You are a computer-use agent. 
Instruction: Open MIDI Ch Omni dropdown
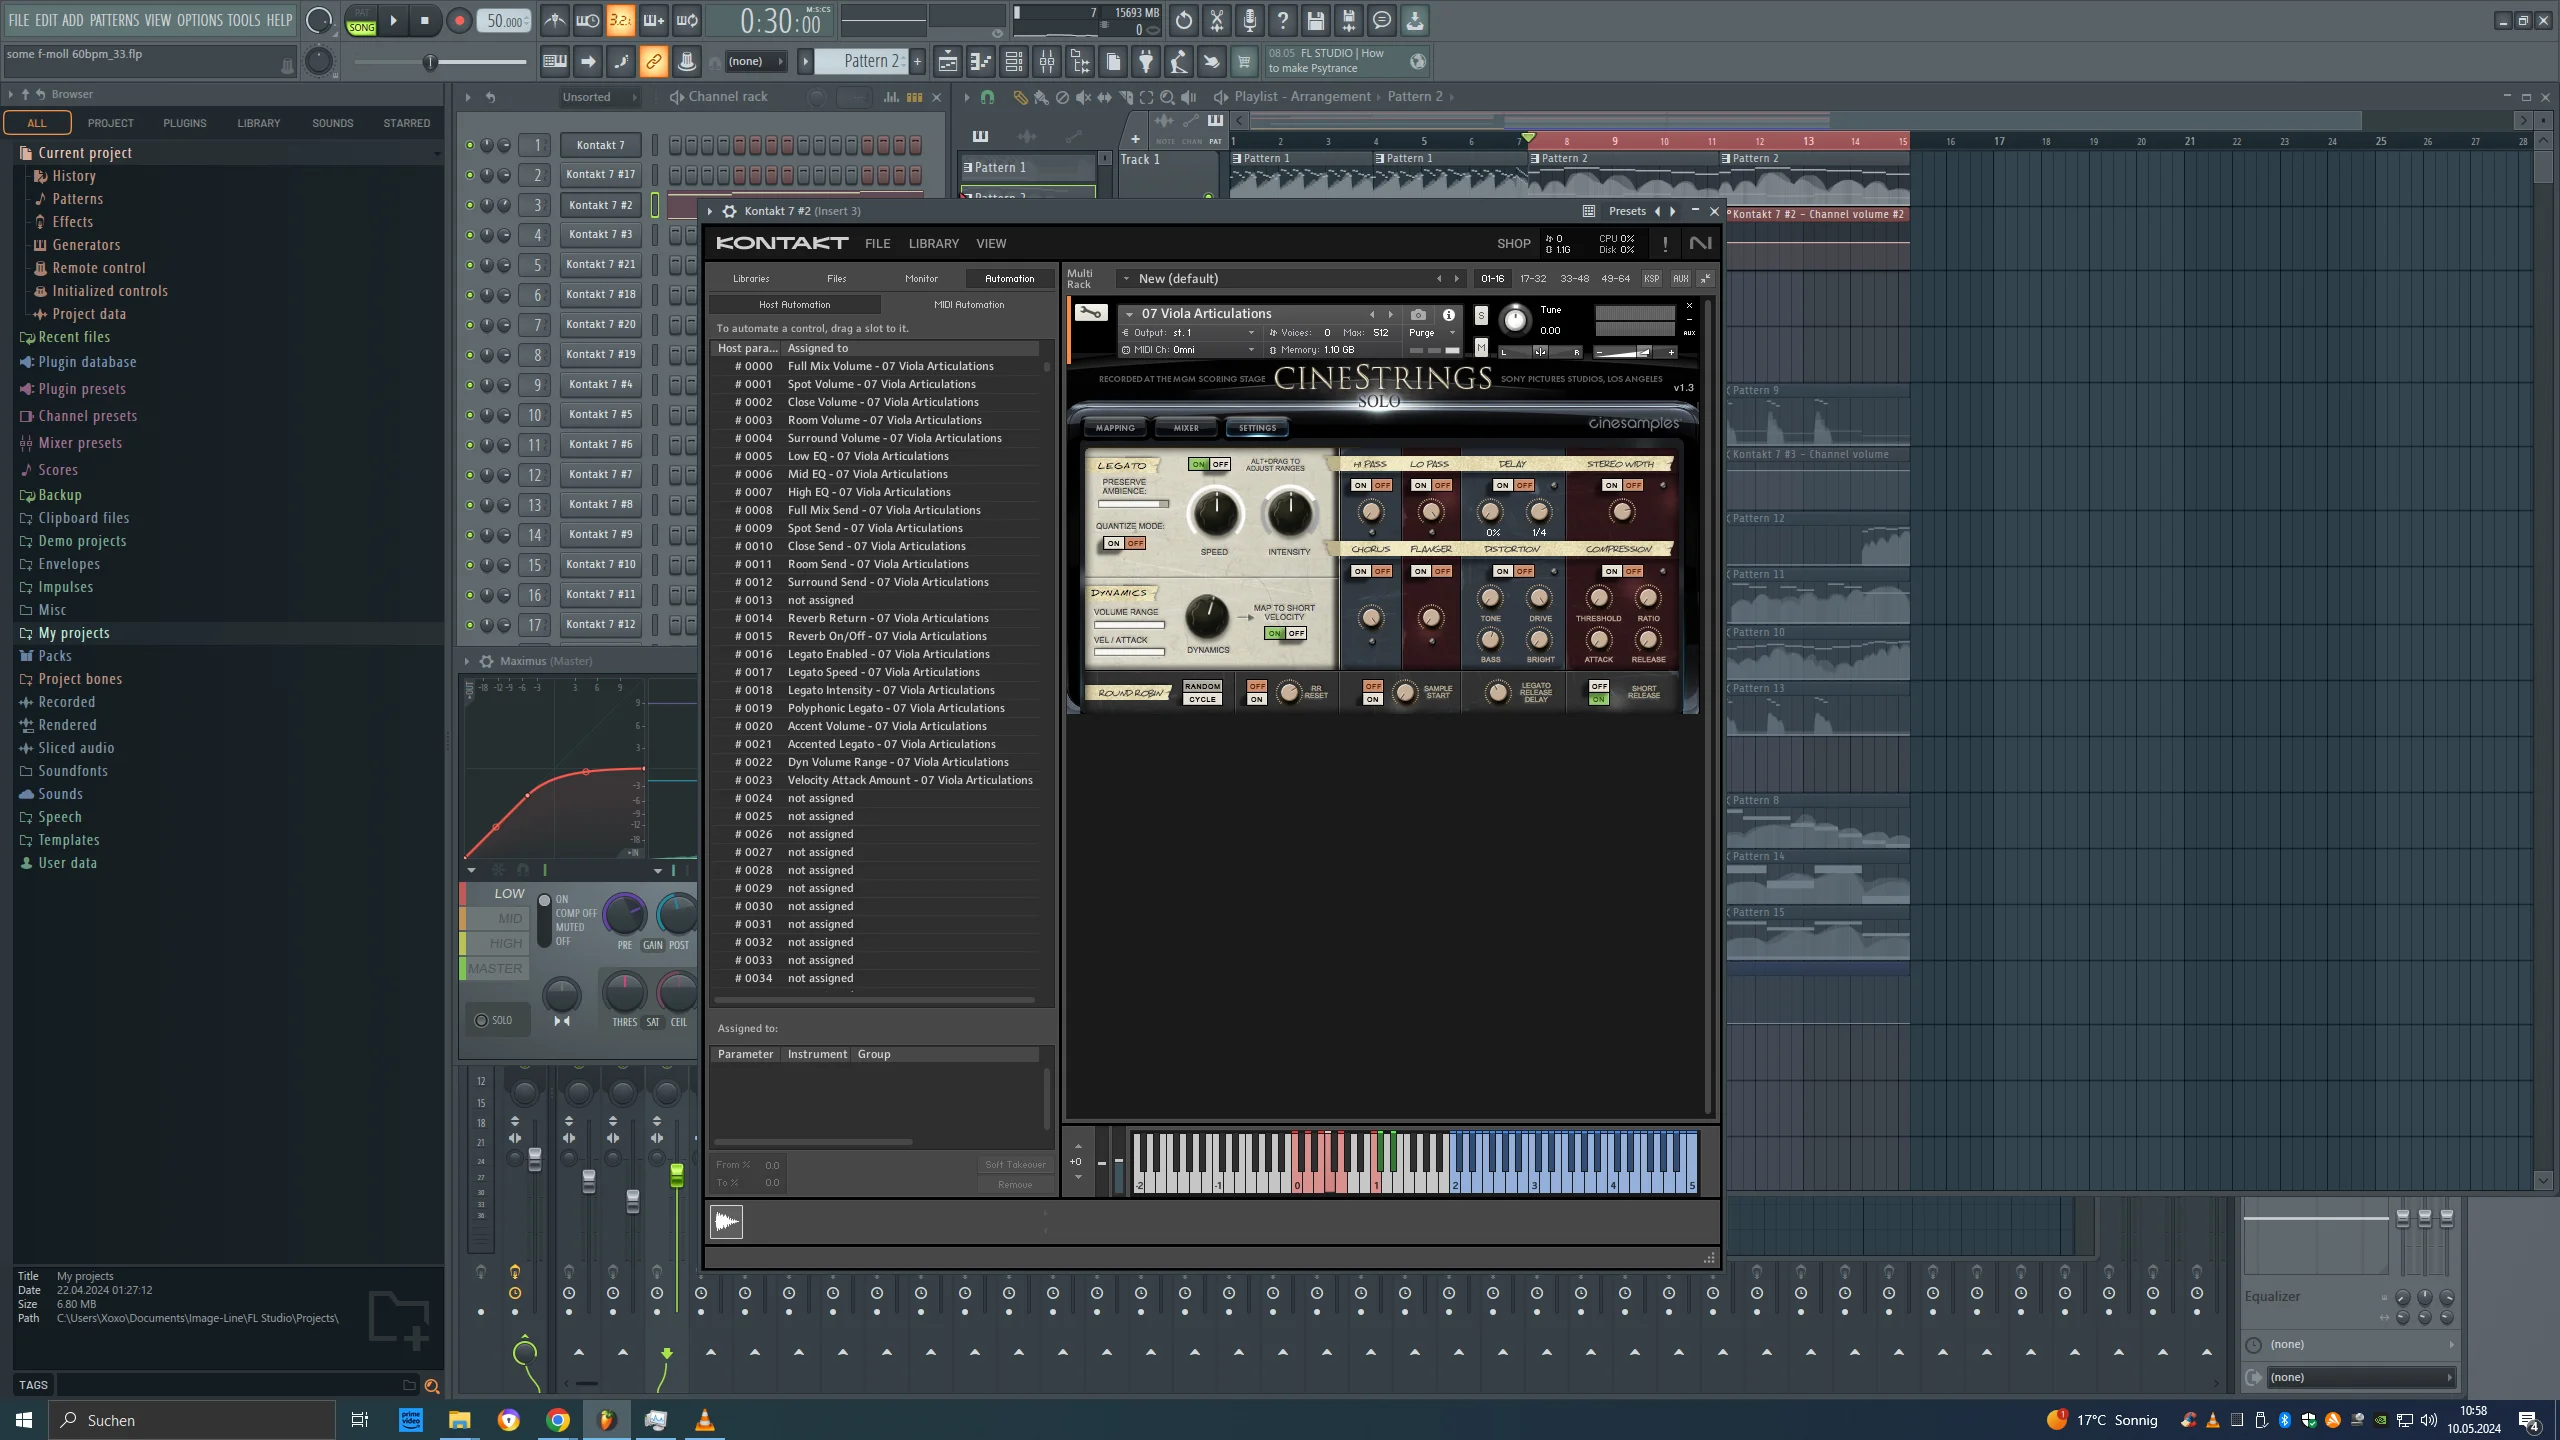click(1190, 350)
